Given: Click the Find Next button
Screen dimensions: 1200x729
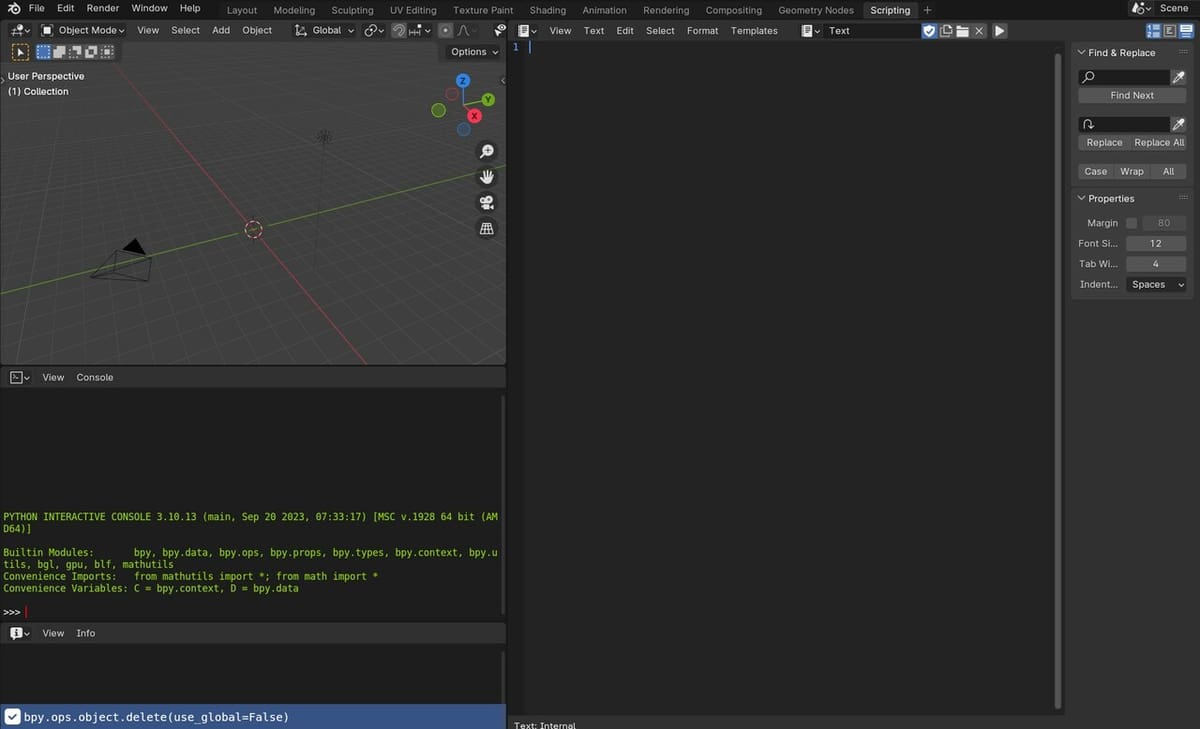Looking at the screenshot, I should click(1132, 96).
